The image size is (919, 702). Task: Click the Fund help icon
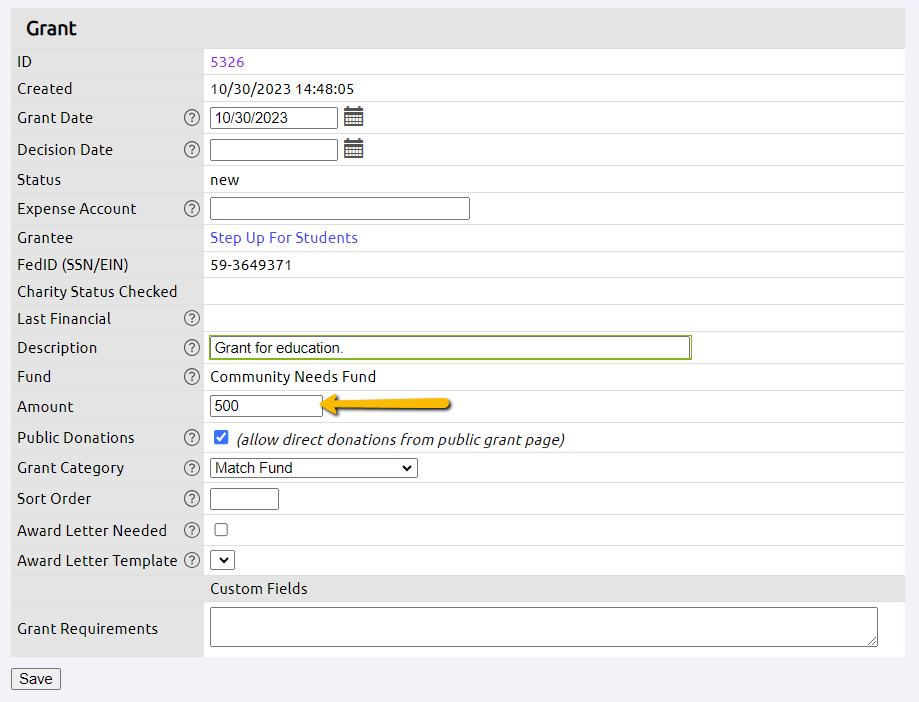(192, 377)
